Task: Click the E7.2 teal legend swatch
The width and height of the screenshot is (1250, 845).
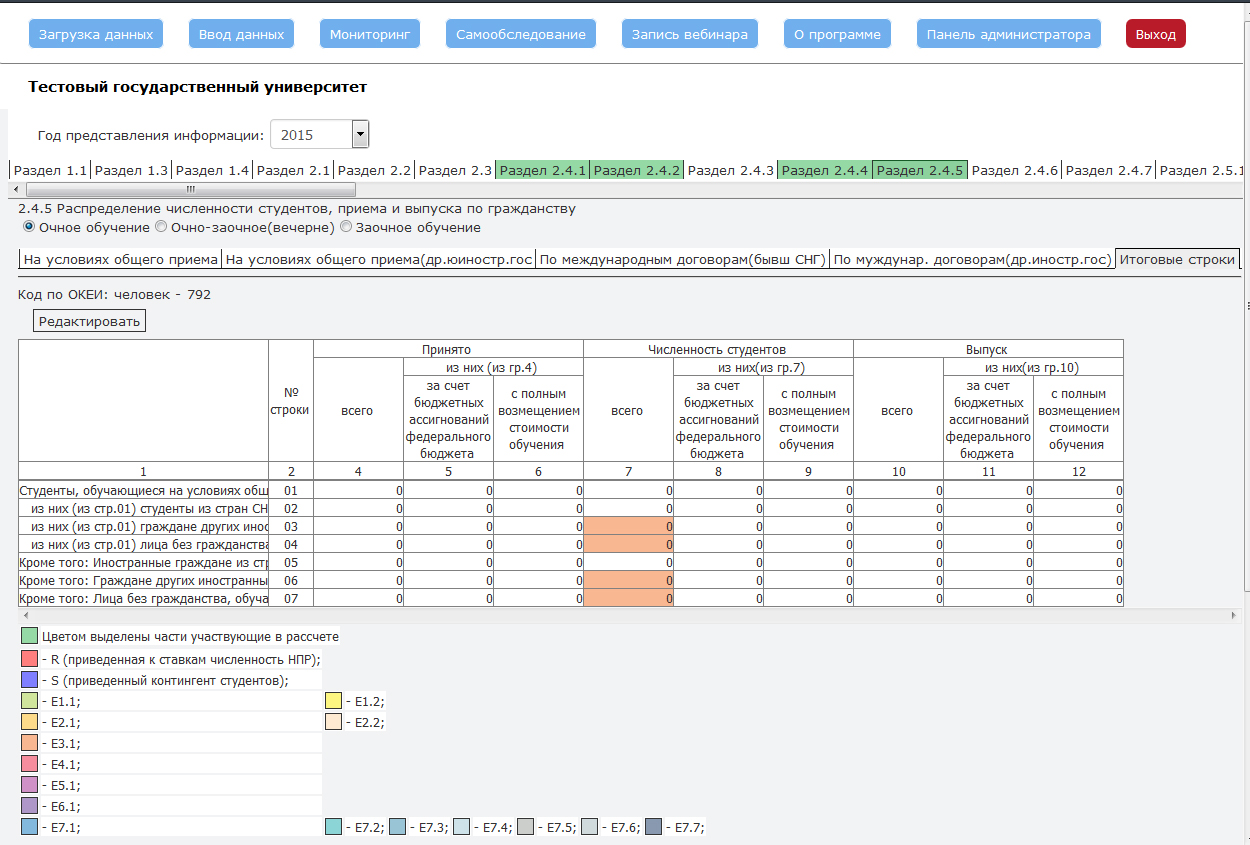Action: [334, 827]
